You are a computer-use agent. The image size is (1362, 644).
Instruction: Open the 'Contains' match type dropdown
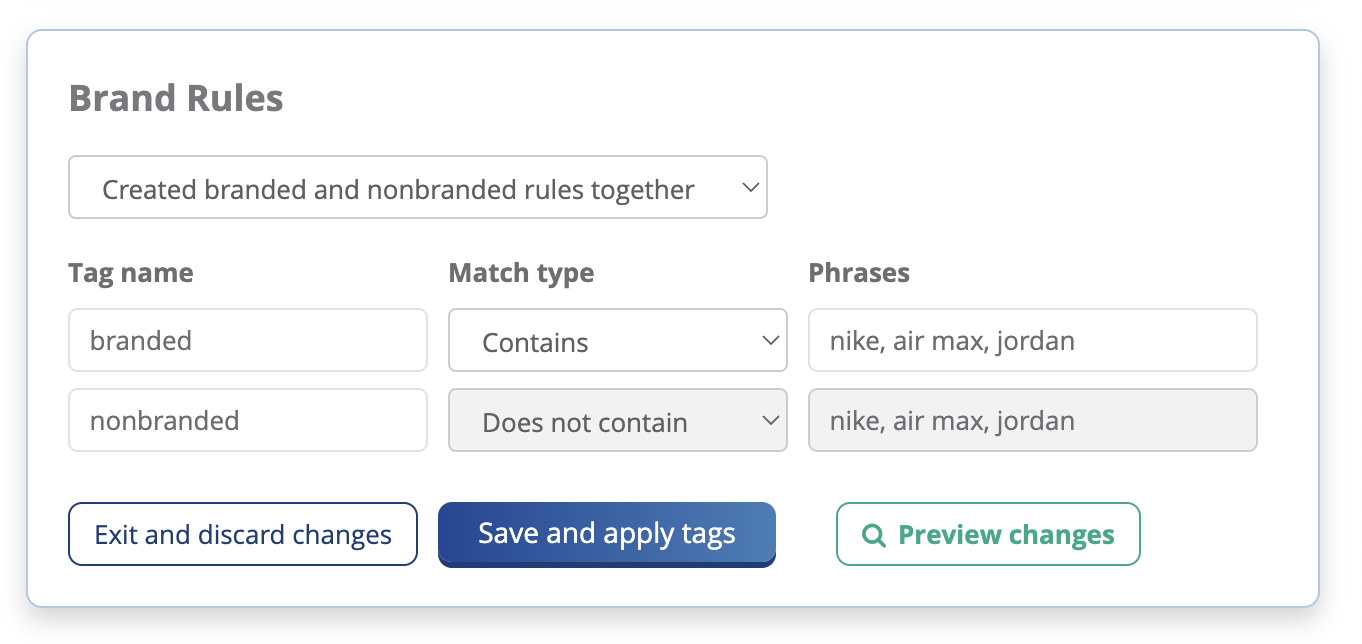click(x=617, y=341)
